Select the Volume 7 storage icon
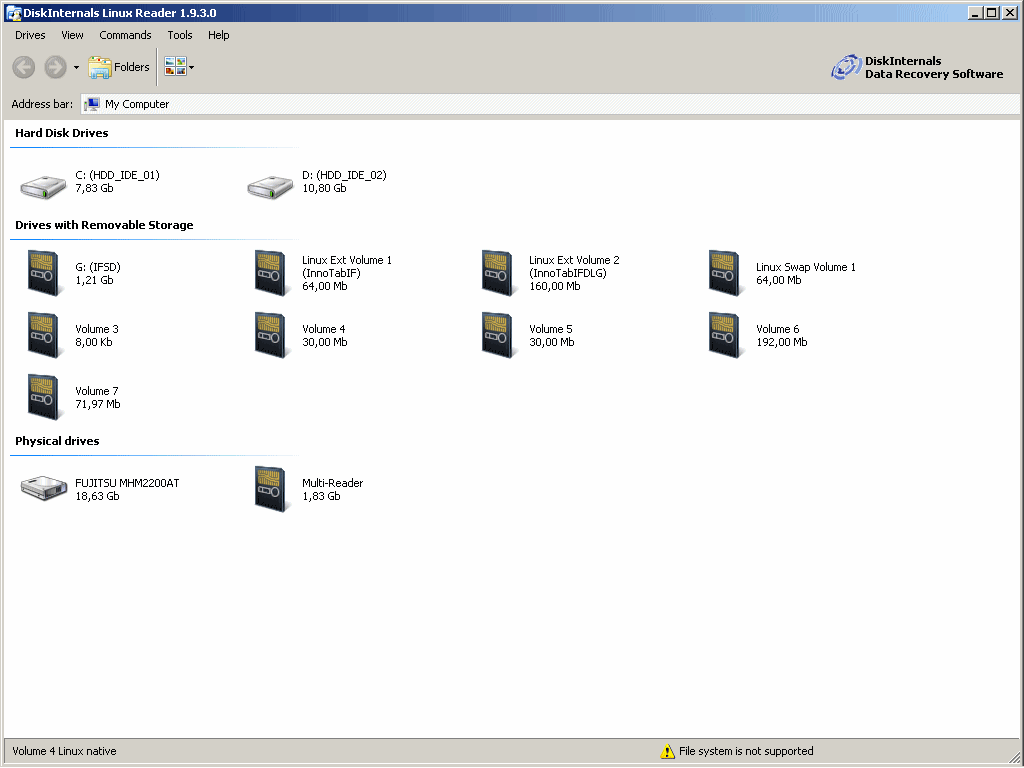 click(44, 397)
